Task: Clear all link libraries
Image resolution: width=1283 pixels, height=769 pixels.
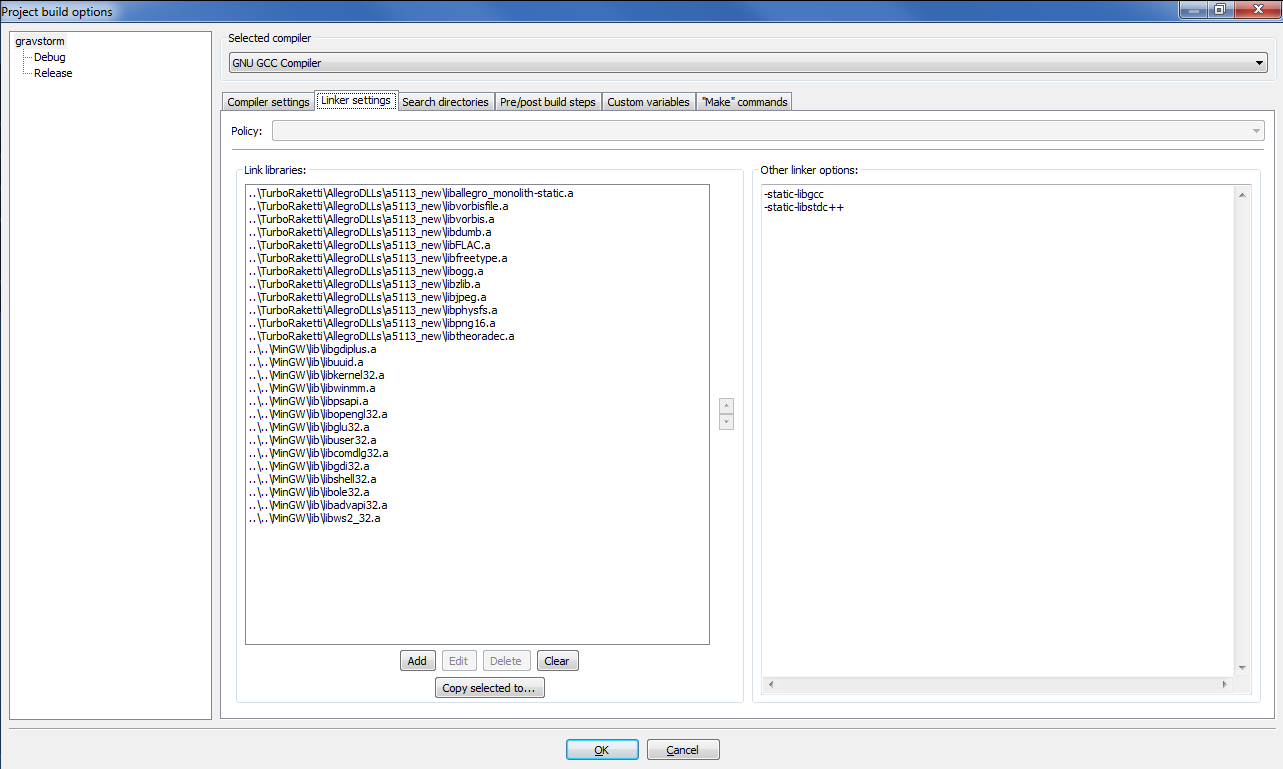Action: 557,661
